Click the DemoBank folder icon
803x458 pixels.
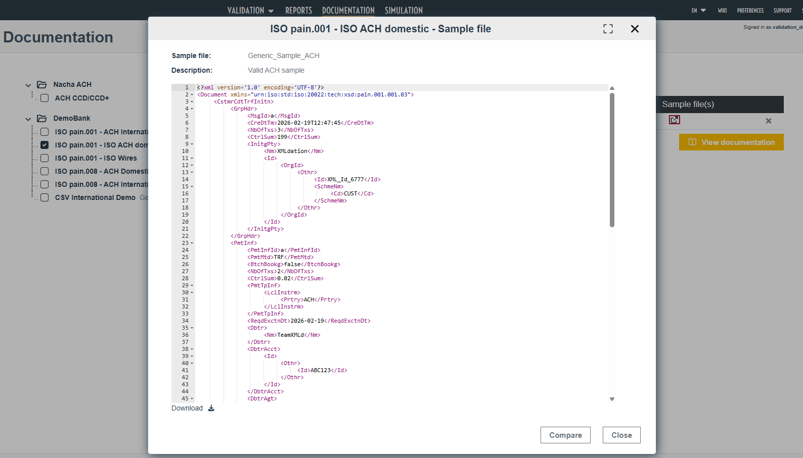[42, 118]
